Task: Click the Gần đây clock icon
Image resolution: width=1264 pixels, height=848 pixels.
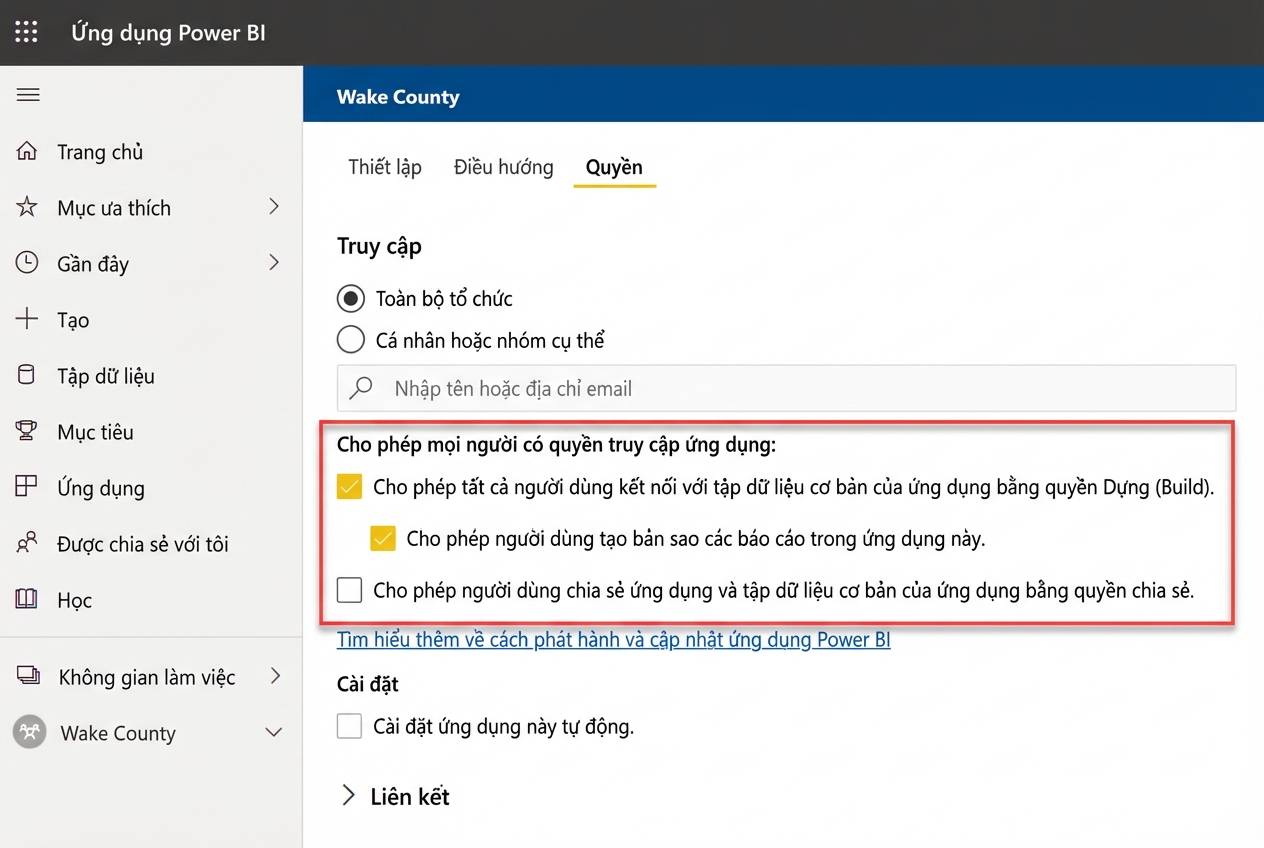Action: [x=27, y=264]
